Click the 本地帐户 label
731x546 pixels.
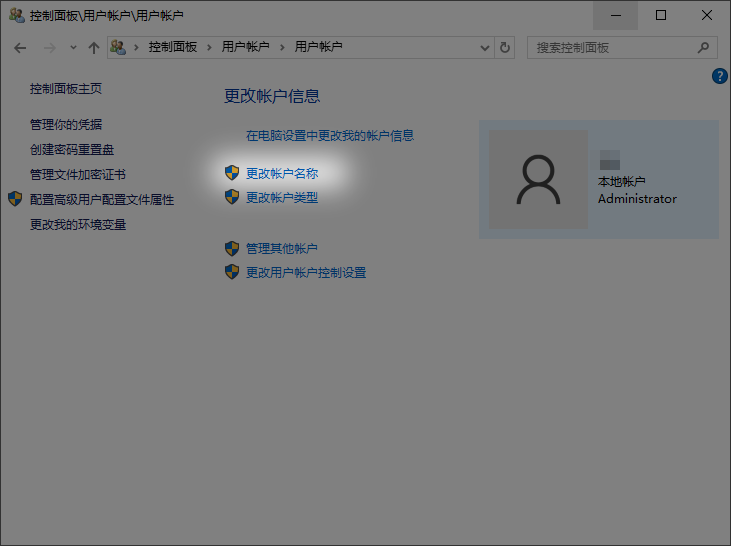pos(621,181)
